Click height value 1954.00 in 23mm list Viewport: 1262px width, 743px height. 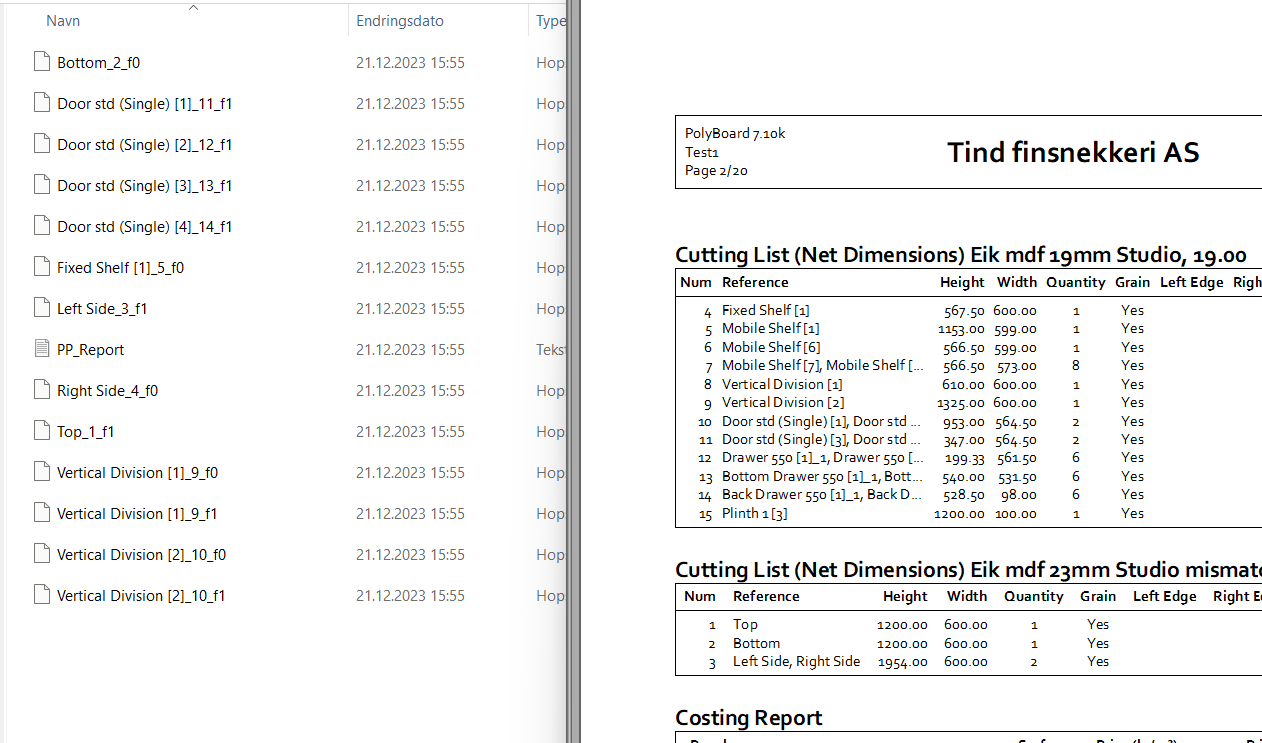point(903,662)
